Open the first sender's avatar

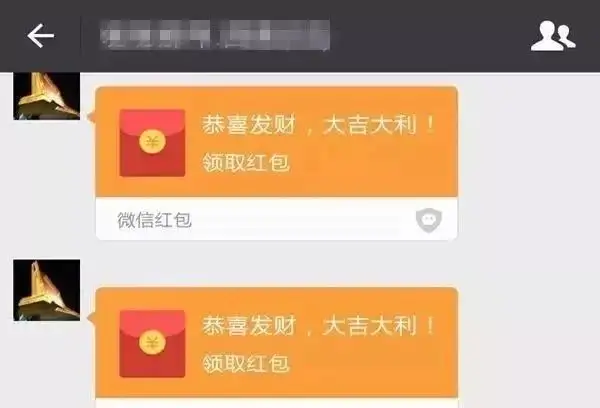47,96
